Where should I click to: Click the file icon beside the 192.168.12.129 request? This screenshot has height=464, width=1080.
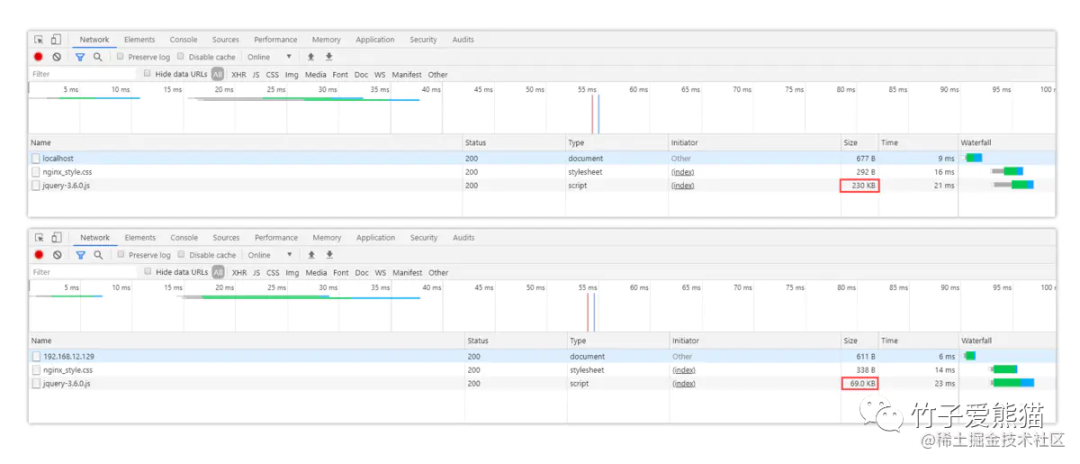(x=37, y=357)
